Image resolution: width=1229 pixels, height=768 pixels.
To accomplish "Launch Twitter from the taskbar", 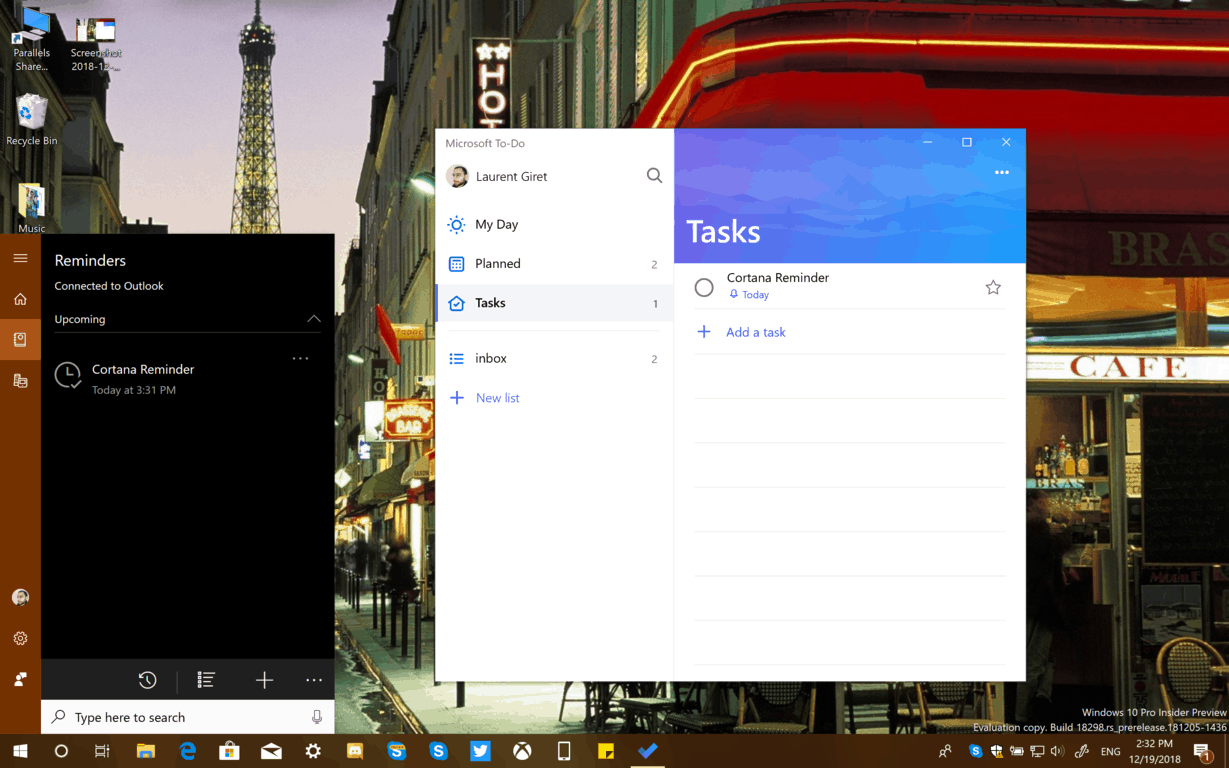I will tap(480, 751).
